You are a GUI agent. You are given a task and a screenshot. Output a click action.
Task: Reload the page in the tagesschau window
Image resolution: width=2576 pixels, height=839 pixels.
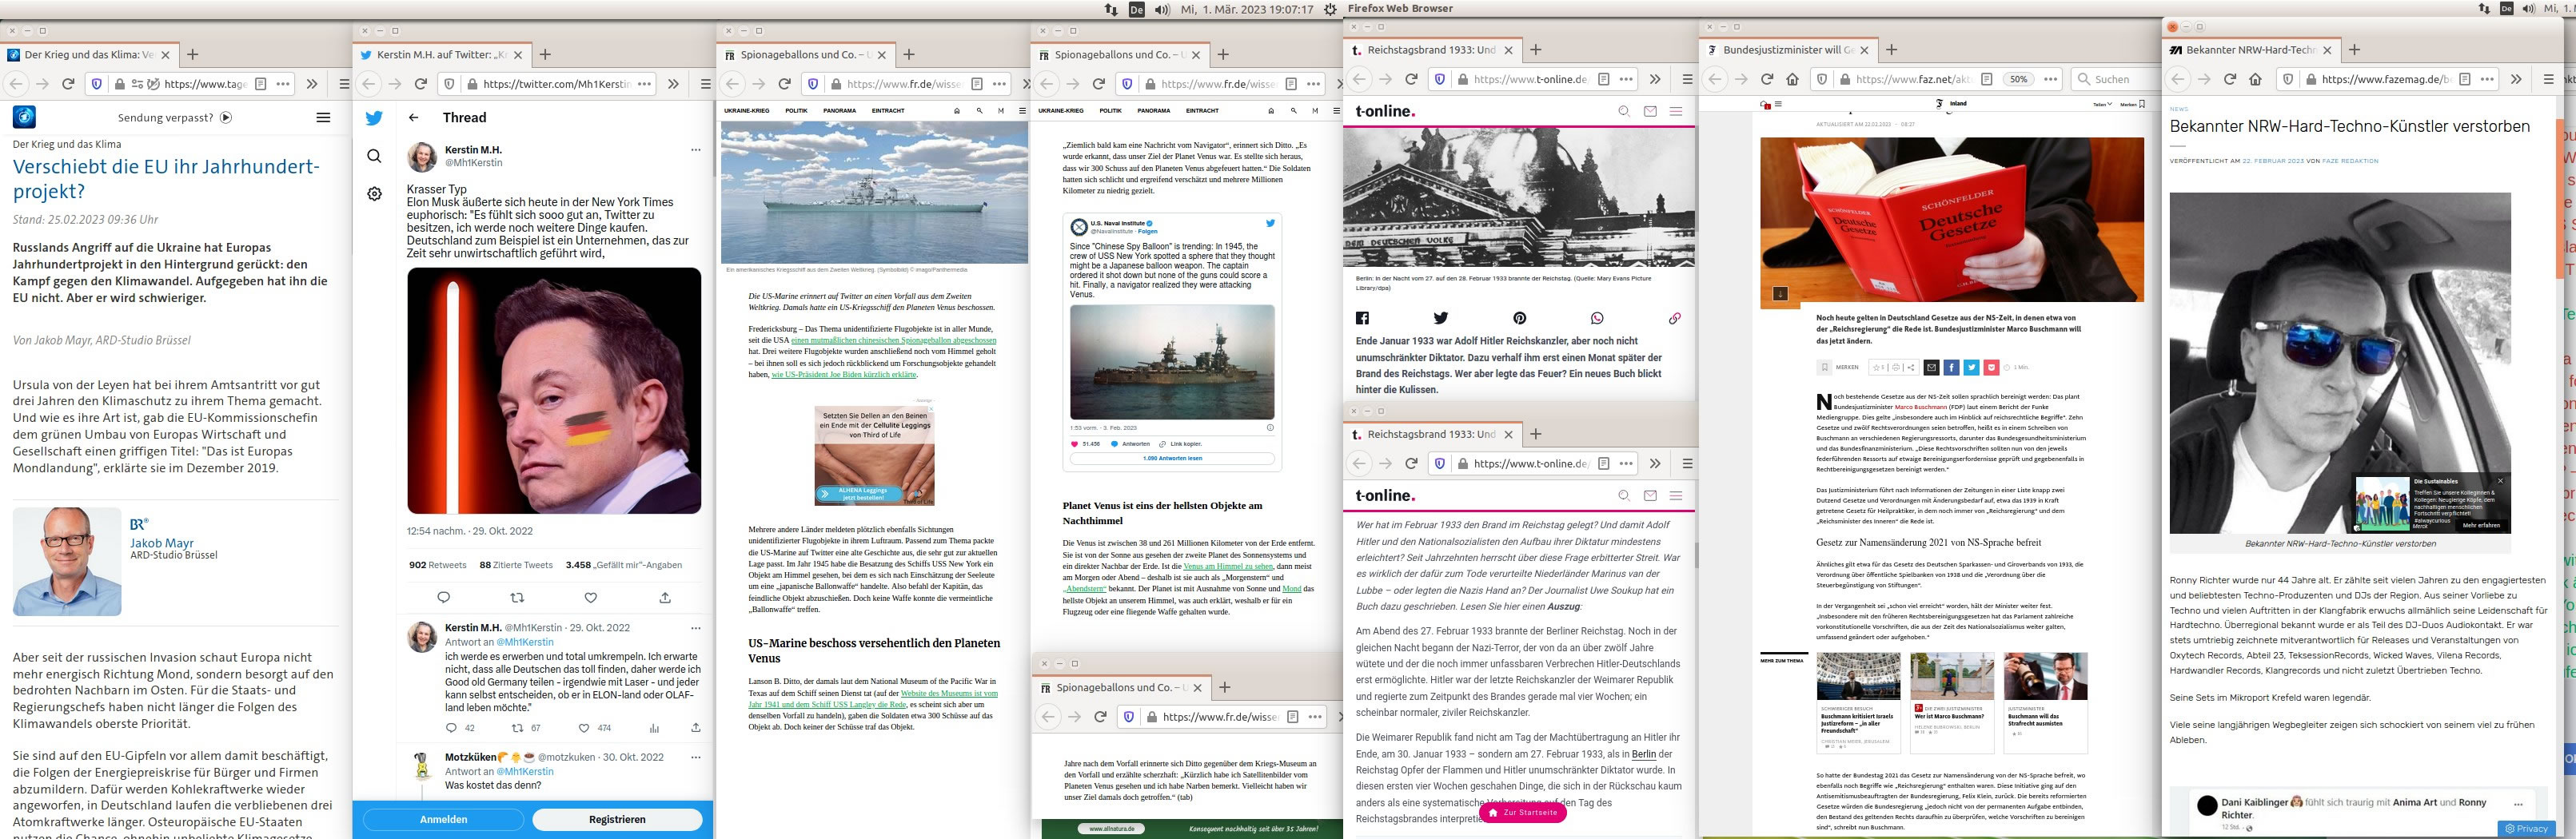[68, 84]
